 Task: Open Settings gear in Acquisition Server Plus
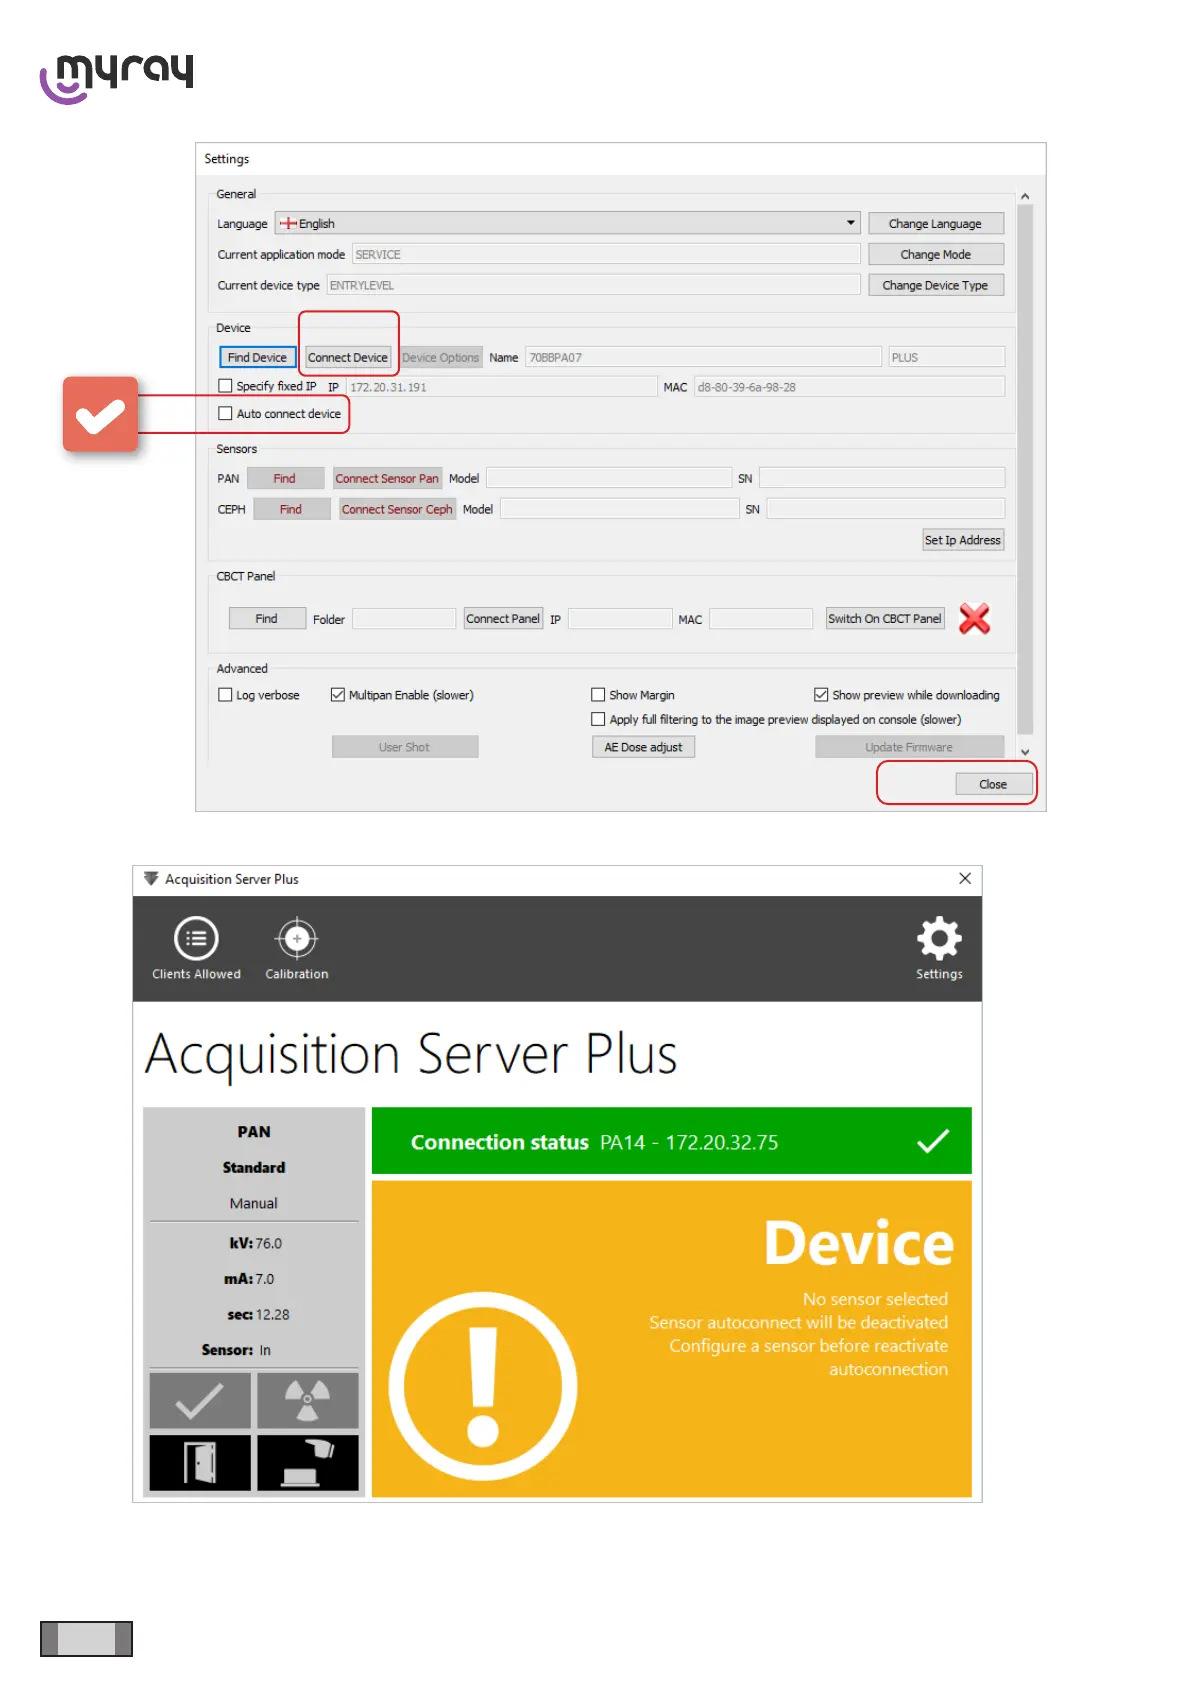tap(939, 938)
